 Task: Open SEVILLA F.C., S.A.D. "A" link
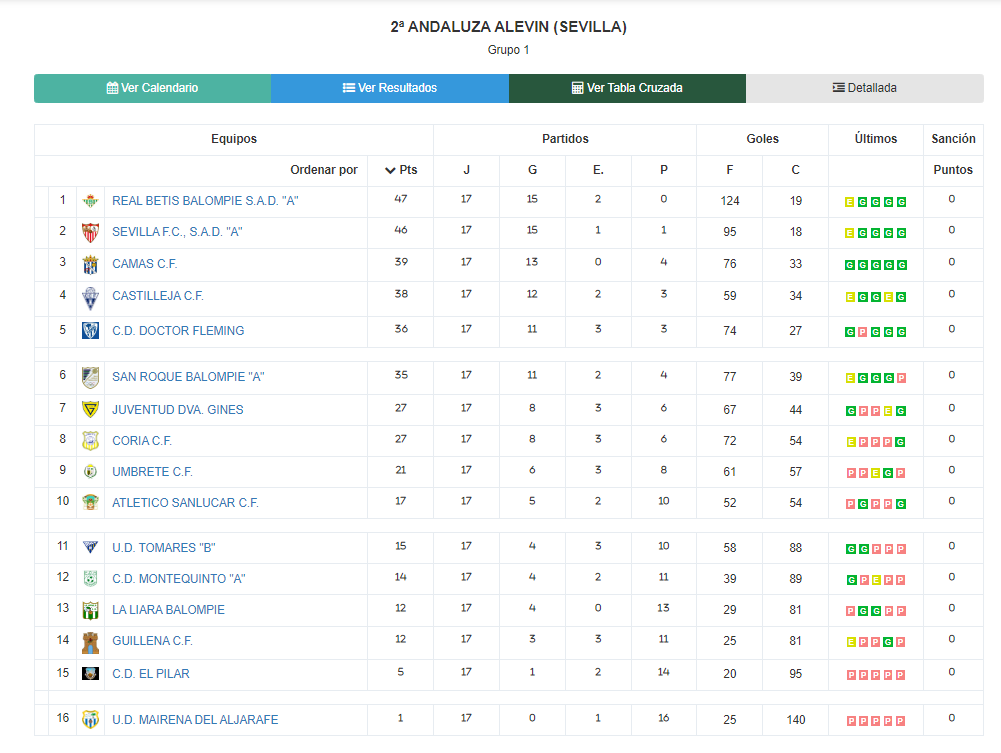click(x=177, y=232)
